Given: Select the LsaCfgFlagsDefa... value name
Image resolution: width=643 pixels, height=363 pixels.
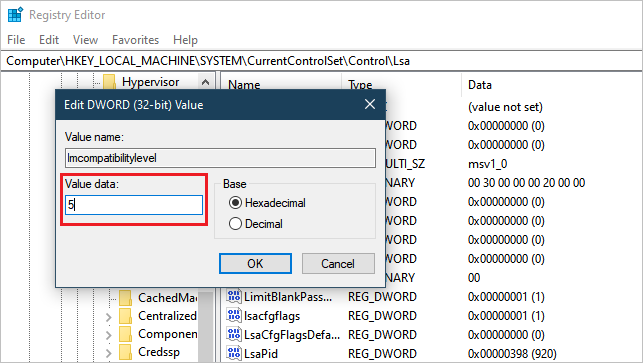Looking at the screenshot, I should [292, 334].
